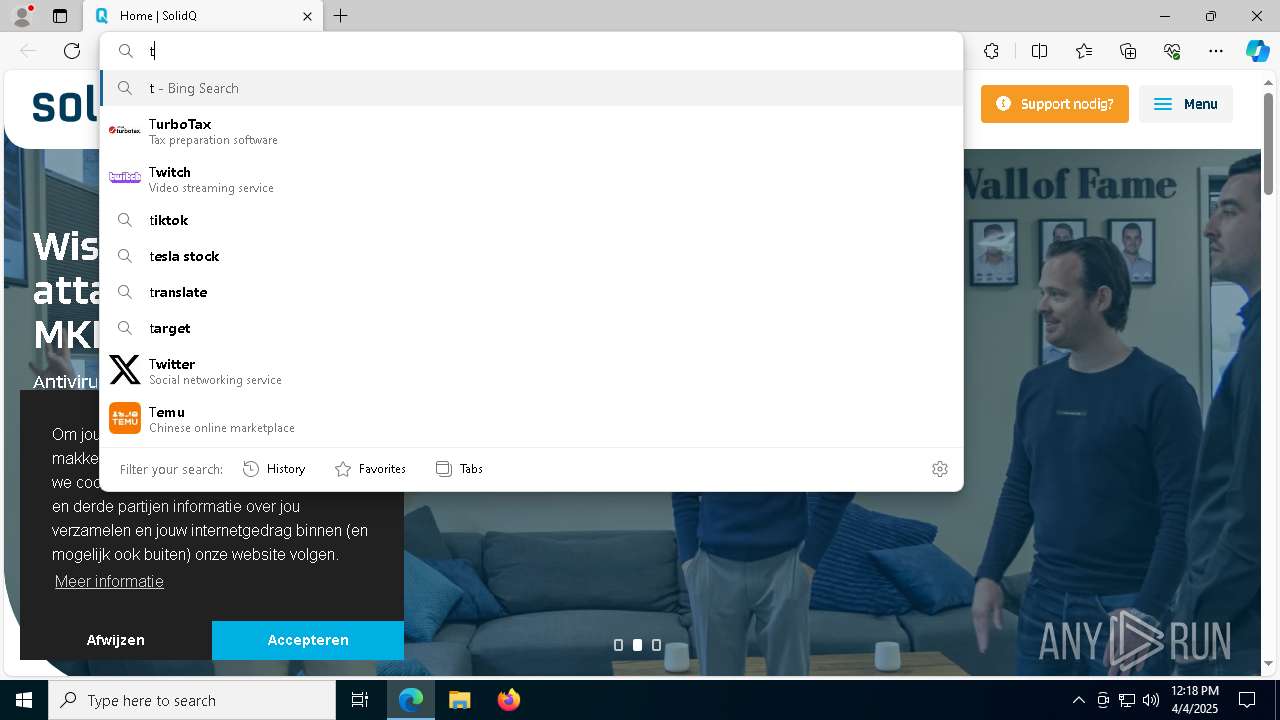This screenshot has width=1280, height=720.
Task: Close the Home | SolidQ tab
Action: pos(308,16)
